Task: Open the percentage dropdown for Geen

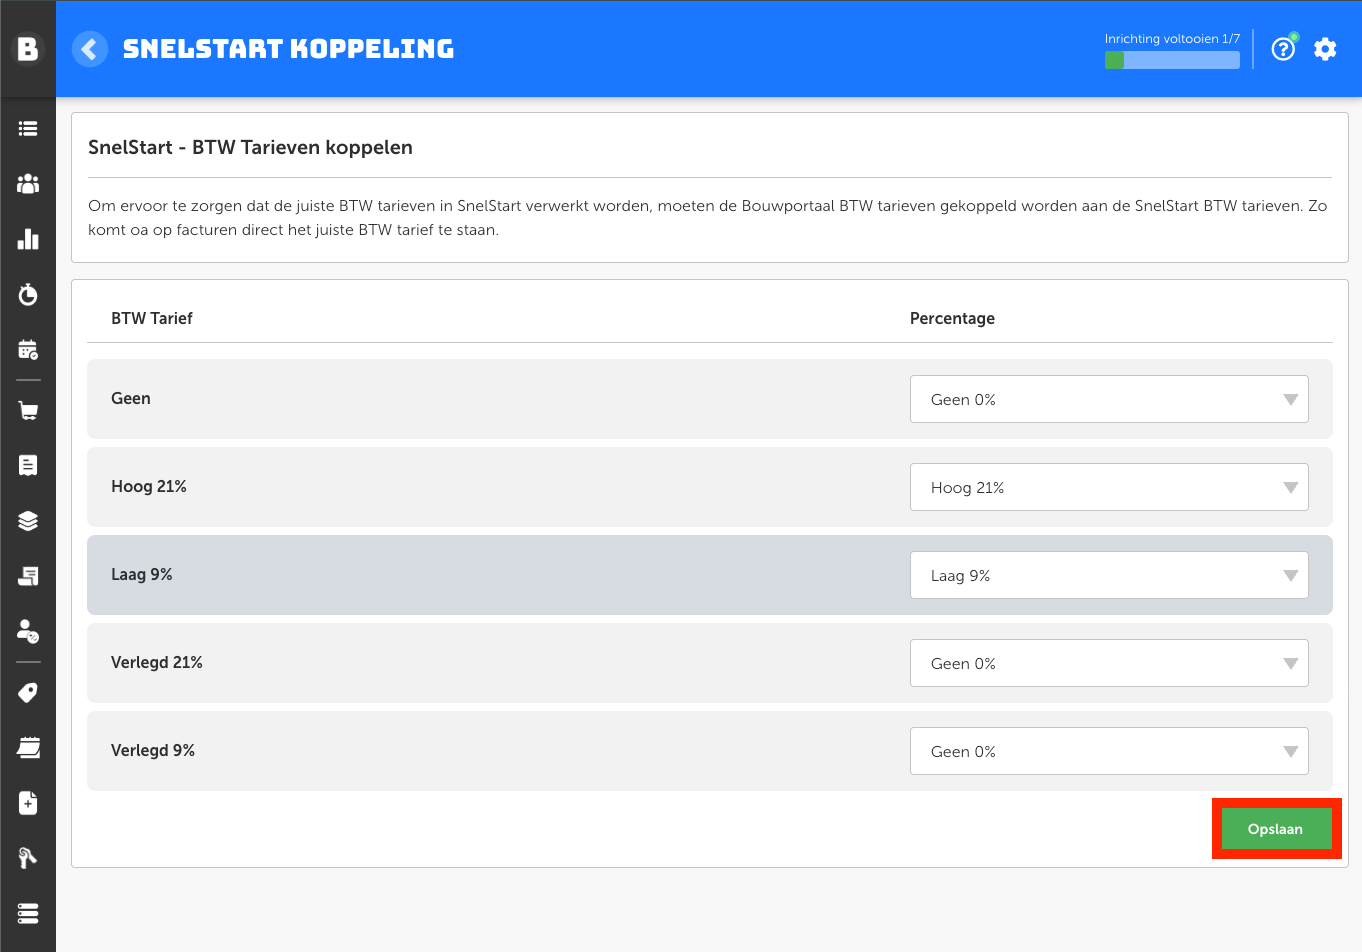Action: pyautogui.click(x=1109, y=399)
